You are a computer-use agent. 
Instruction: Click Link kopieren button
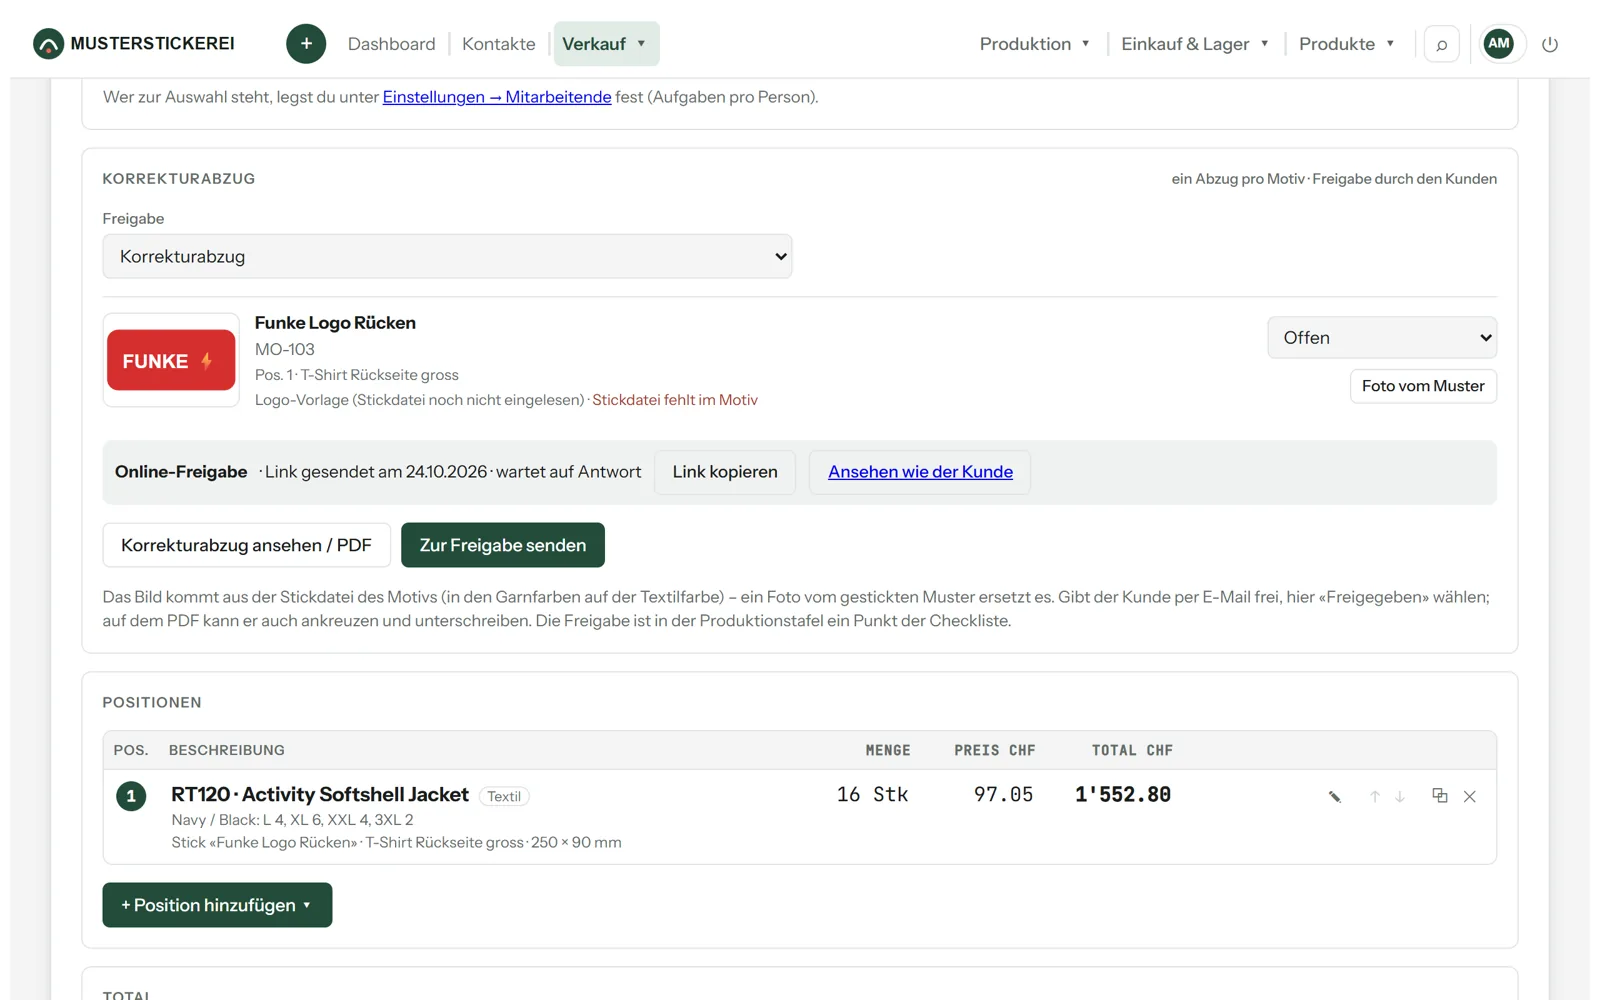725,472
